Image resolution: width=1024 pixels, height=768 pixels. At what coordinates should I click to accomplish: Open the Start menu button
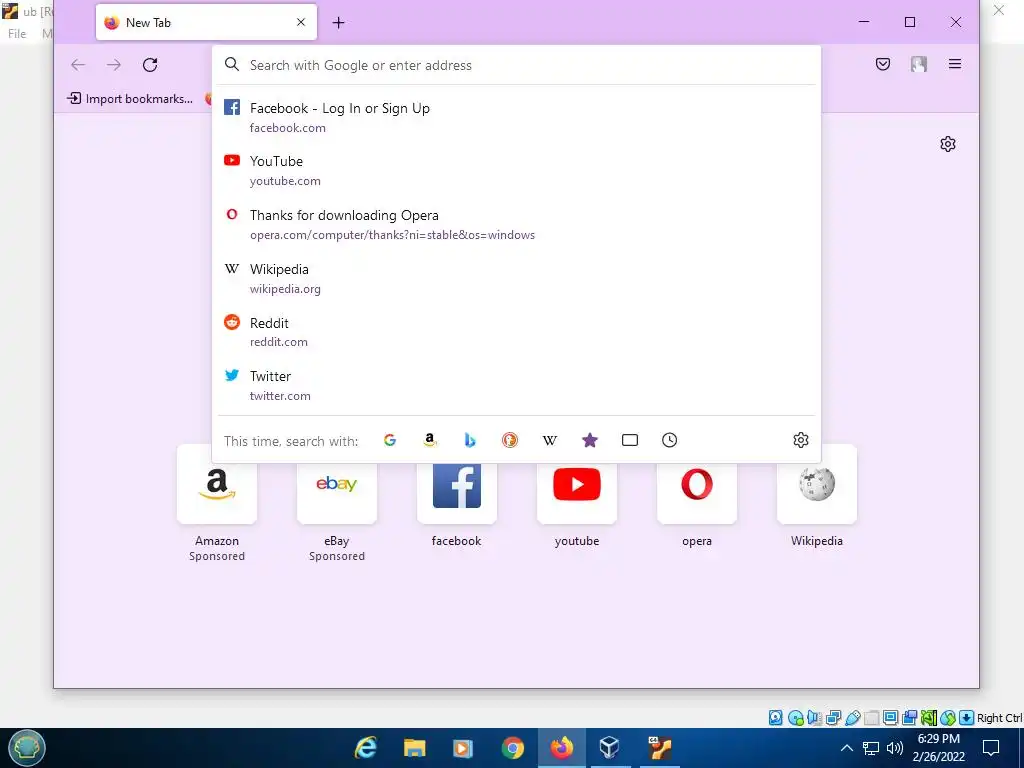coord(27,748)
